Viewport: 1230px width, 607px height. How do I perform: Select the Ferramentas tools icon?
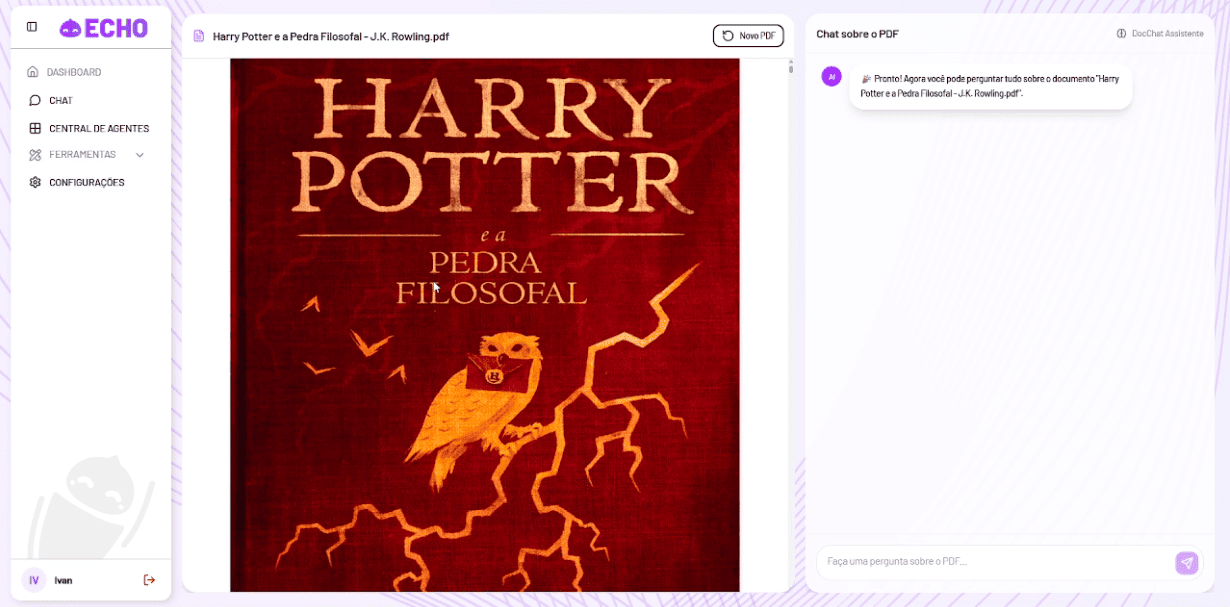tap(35, 155)
